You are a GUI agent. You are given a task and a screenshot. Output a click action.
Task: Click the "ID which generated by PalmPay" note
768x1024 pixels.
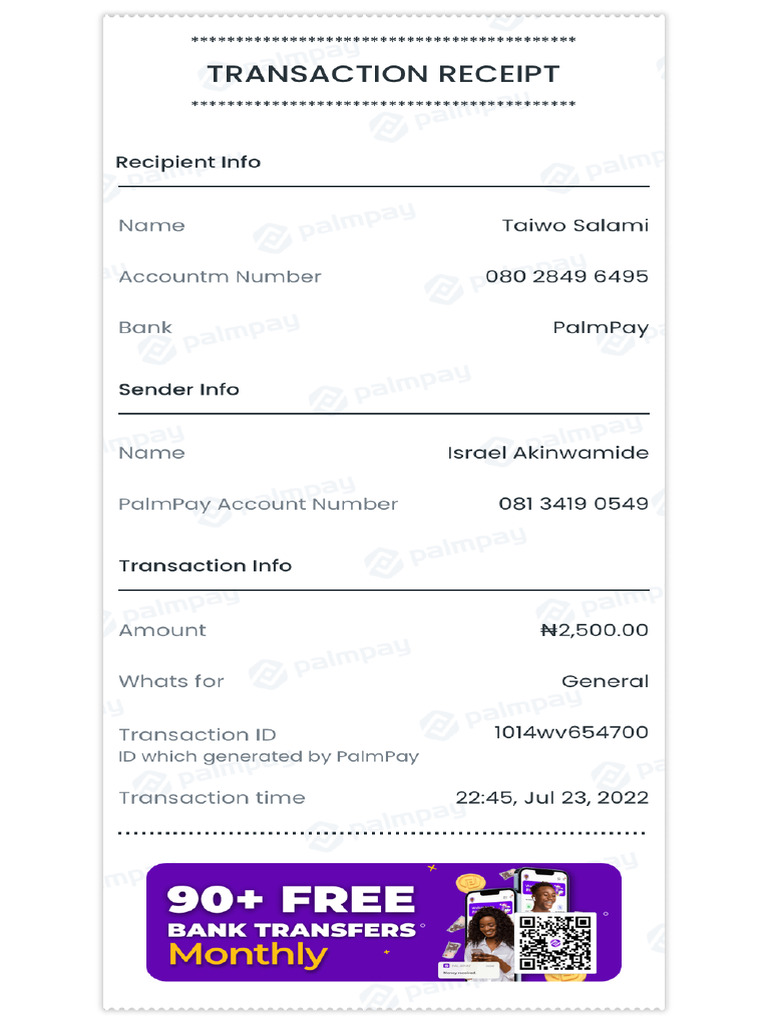pyautogui.click(x=269, y=757)
